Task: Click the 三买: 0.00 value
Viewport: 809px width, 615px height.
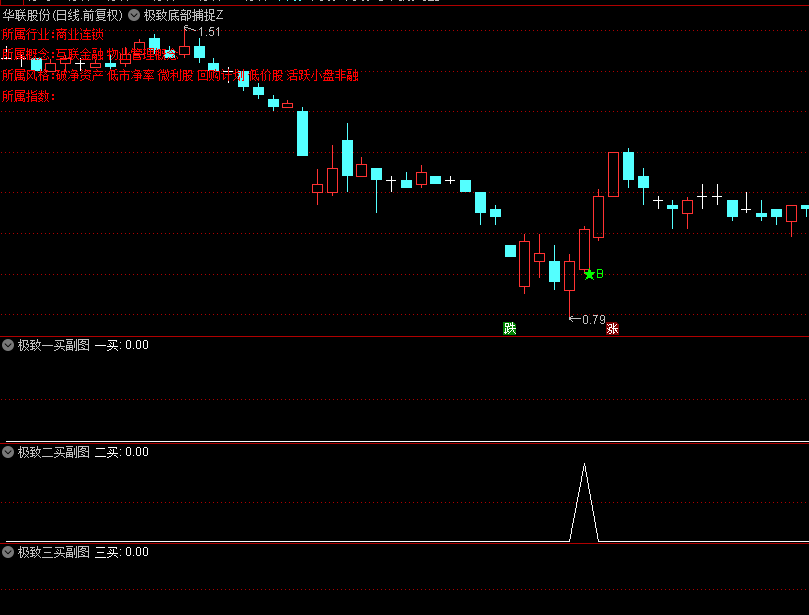Action: pyautogui.click(x=122, y=553)
